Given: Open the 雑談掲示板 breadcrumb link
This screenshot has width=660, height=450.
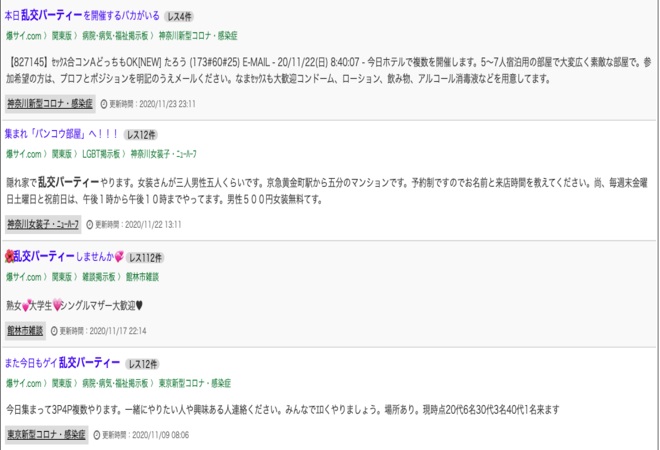Looking at the screenshot, I should 98,277.
